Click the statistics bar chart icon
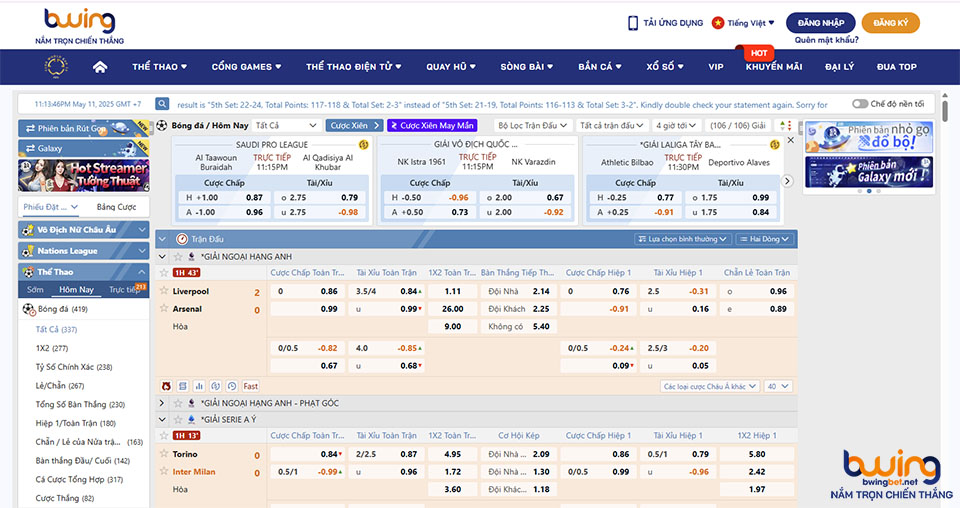Viewport: 960px width, 508px height. pos(199,386)
